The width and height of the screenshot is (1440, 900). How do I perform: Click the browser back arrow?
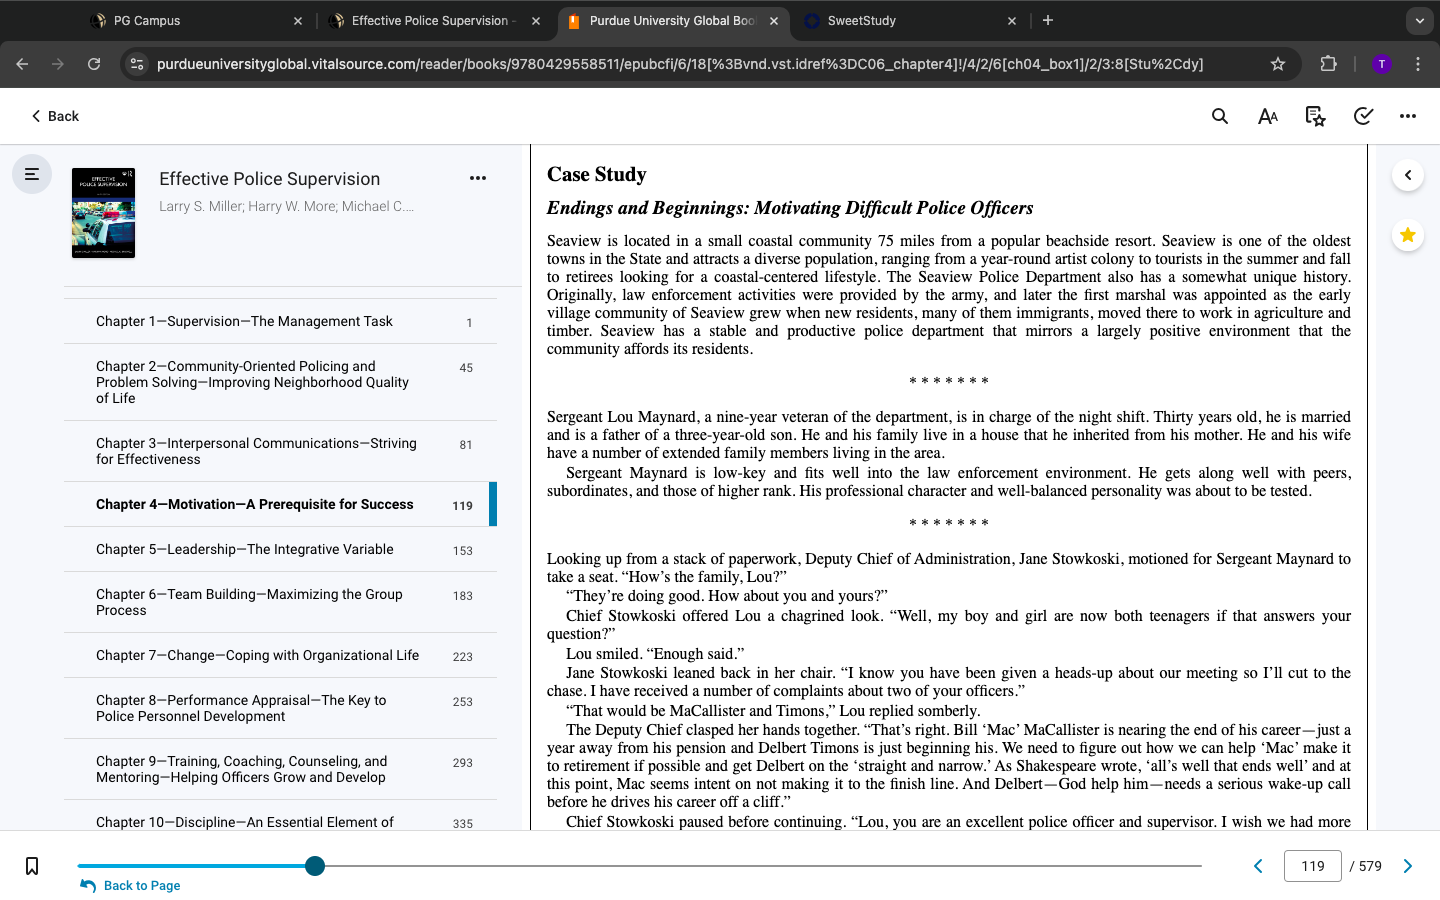point(22,64)
